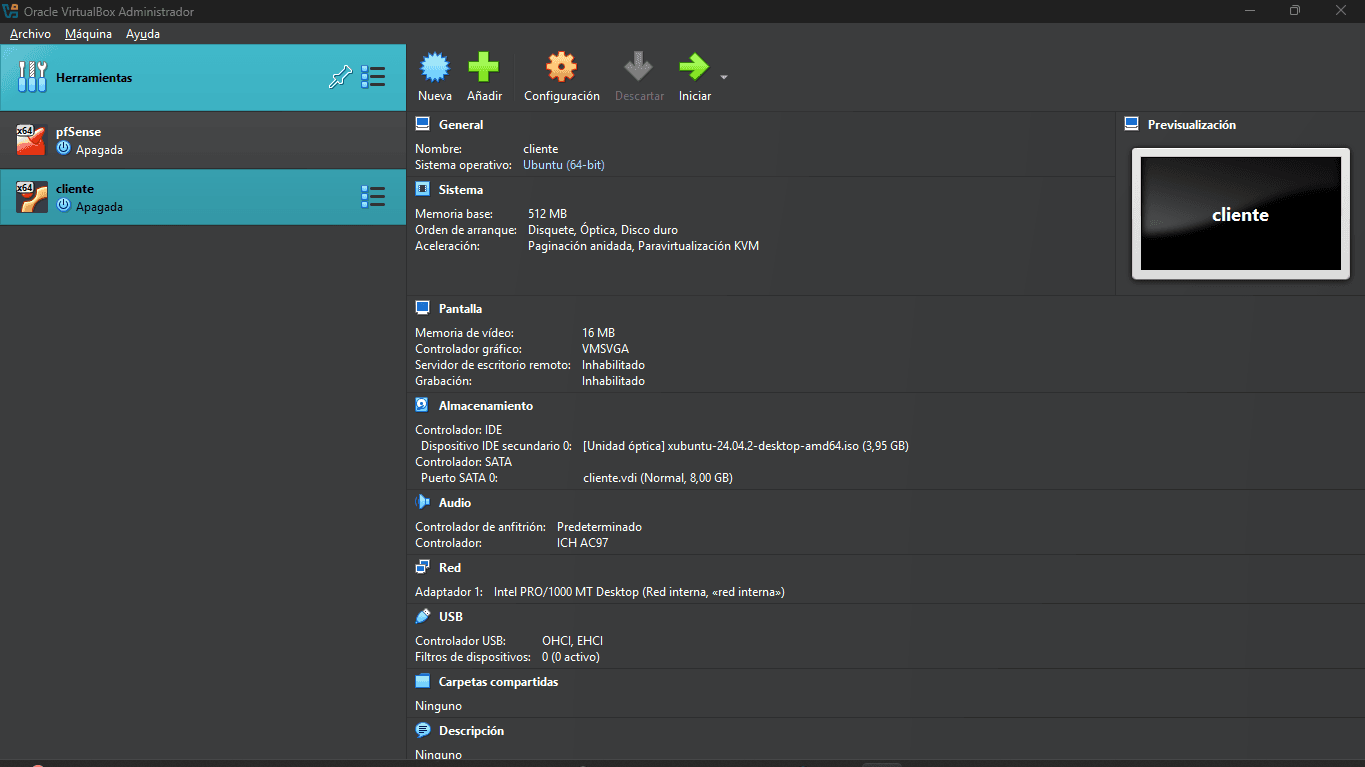Click the Descripción speech bubble icon
The image size is (1365, 767).
click(422, 730)
